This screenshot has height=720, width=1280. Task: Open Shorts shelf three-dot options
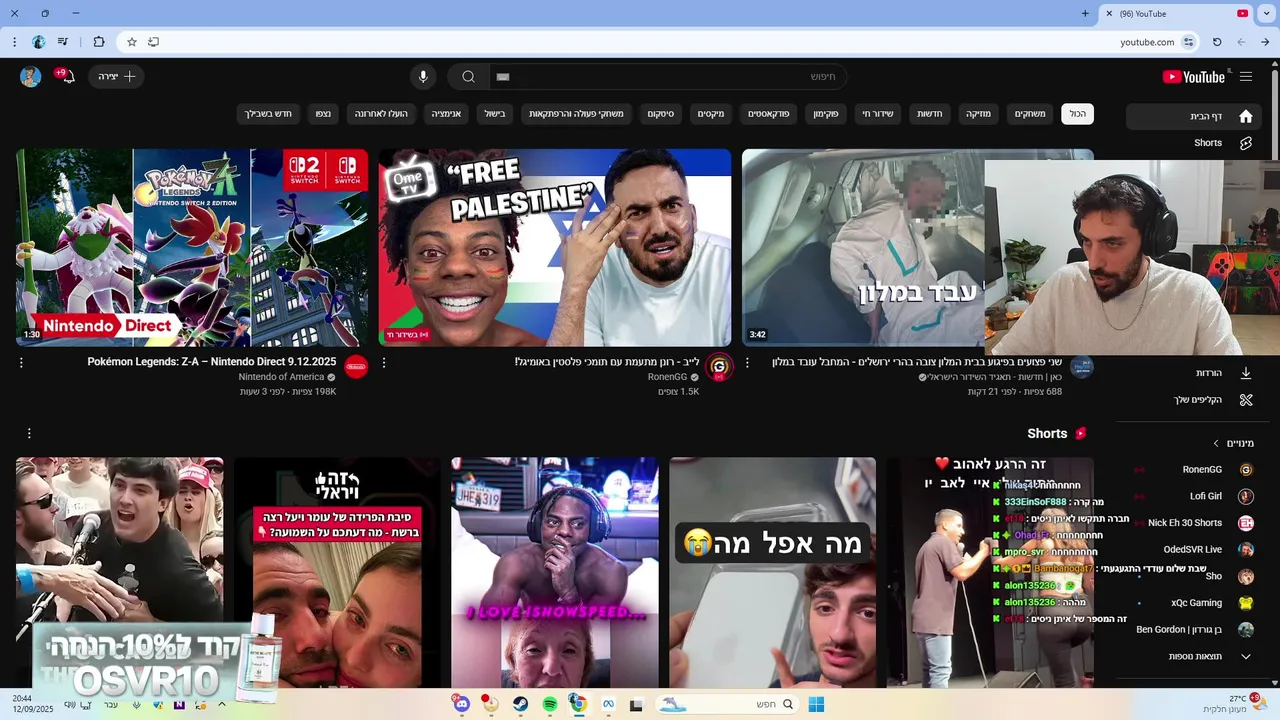pos(29,433)
